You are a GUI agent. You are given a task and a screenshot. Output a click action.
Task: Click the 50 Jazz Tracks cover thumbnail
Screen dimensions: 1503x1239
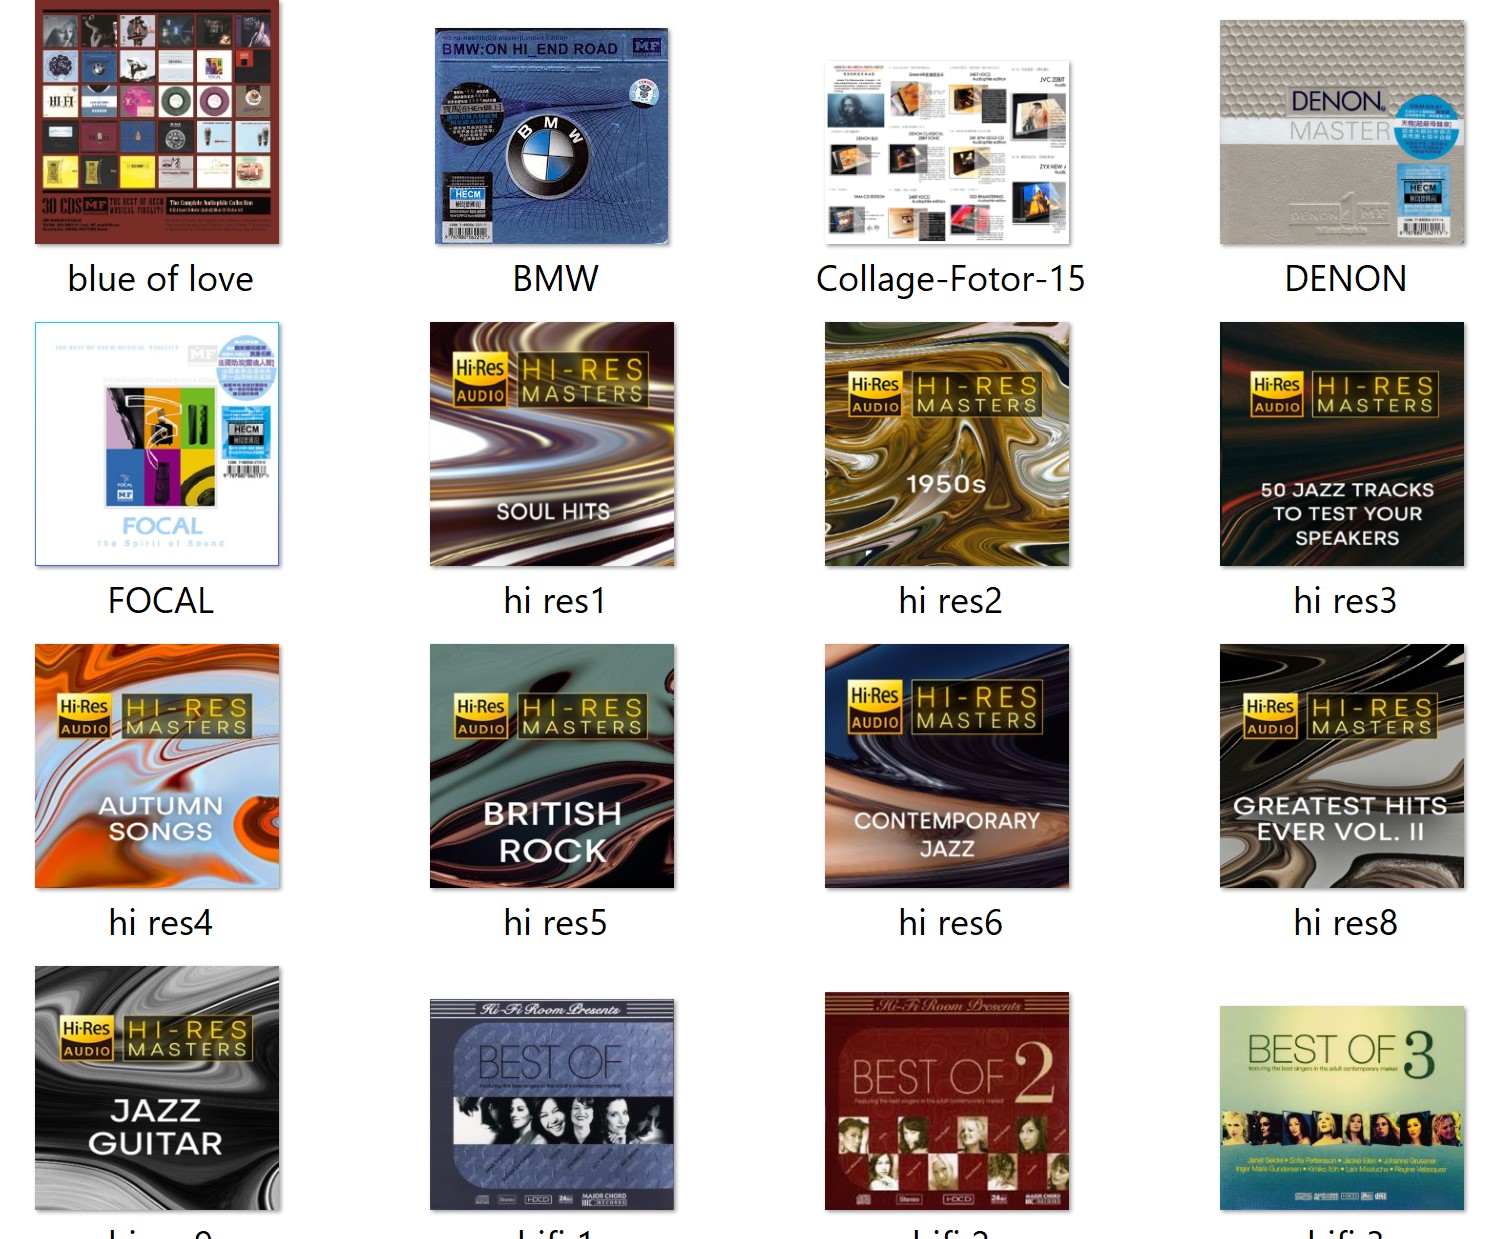[1342, 444]
